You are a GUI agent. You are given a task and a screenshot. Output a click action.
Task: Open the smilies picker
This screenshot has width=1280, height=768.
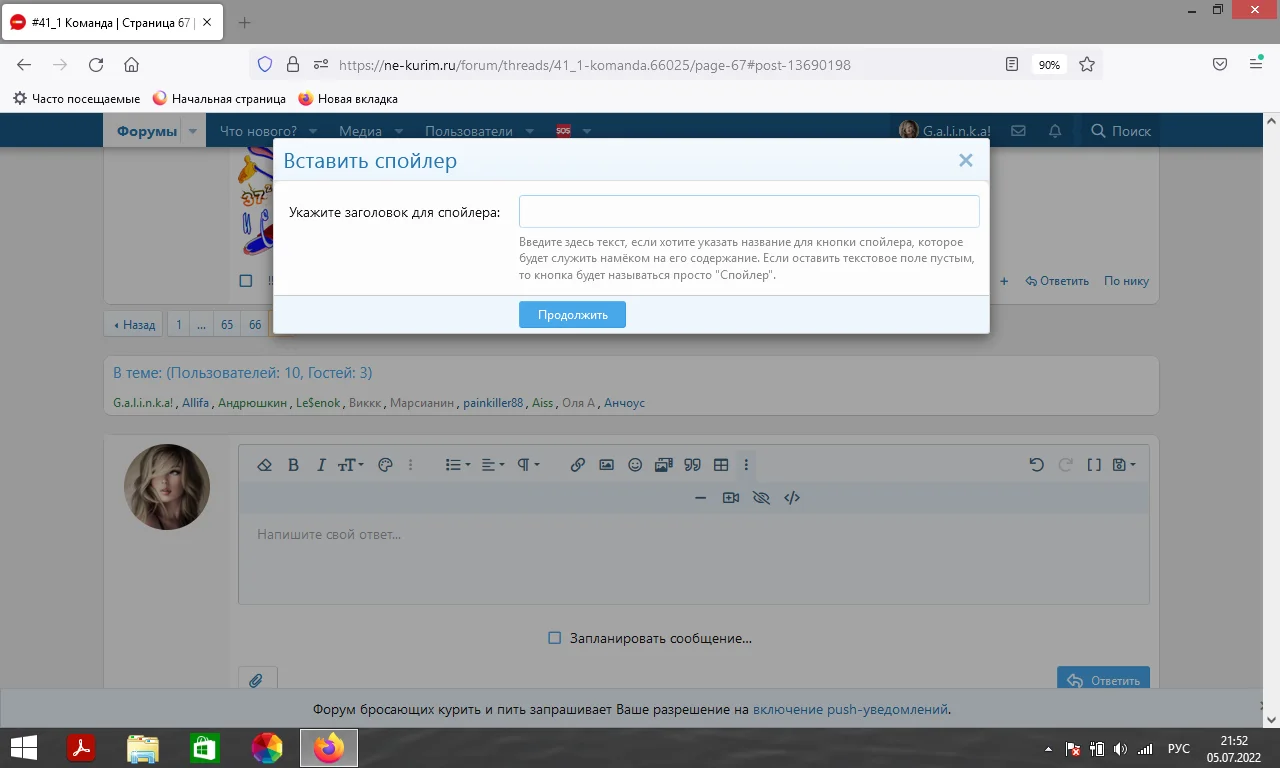[635, 465]
